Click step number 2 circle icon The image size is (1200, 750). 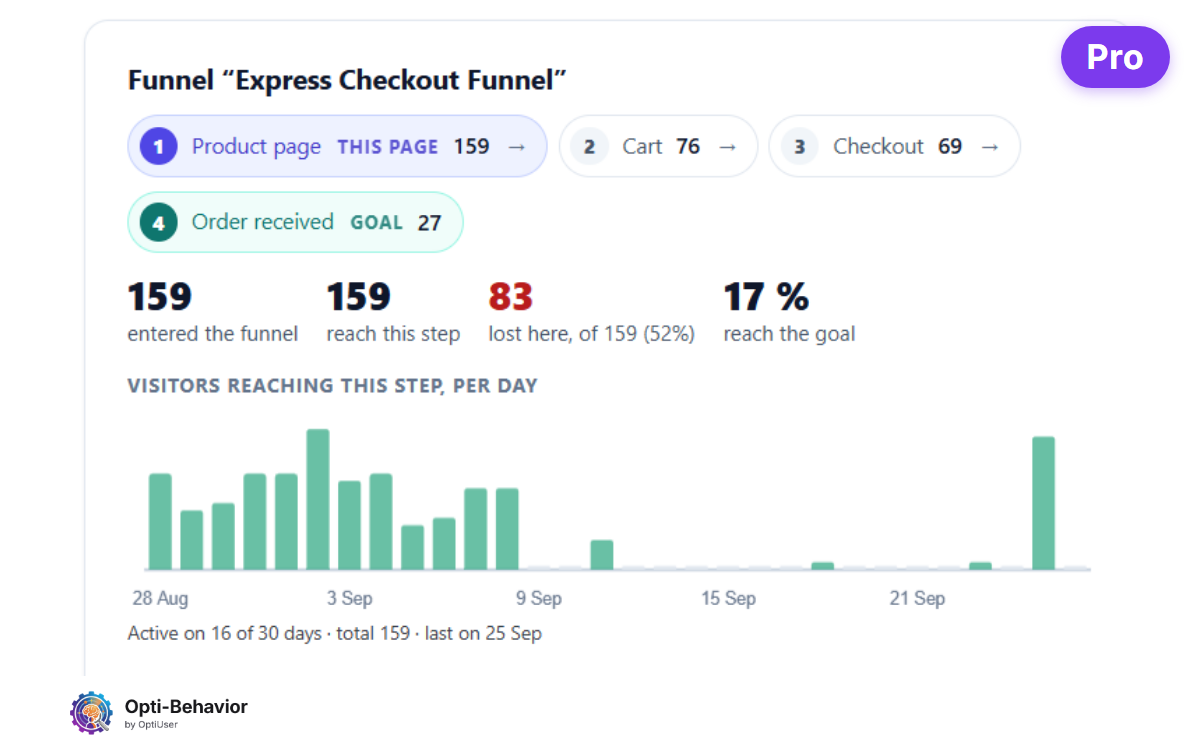tap(589, 147)
